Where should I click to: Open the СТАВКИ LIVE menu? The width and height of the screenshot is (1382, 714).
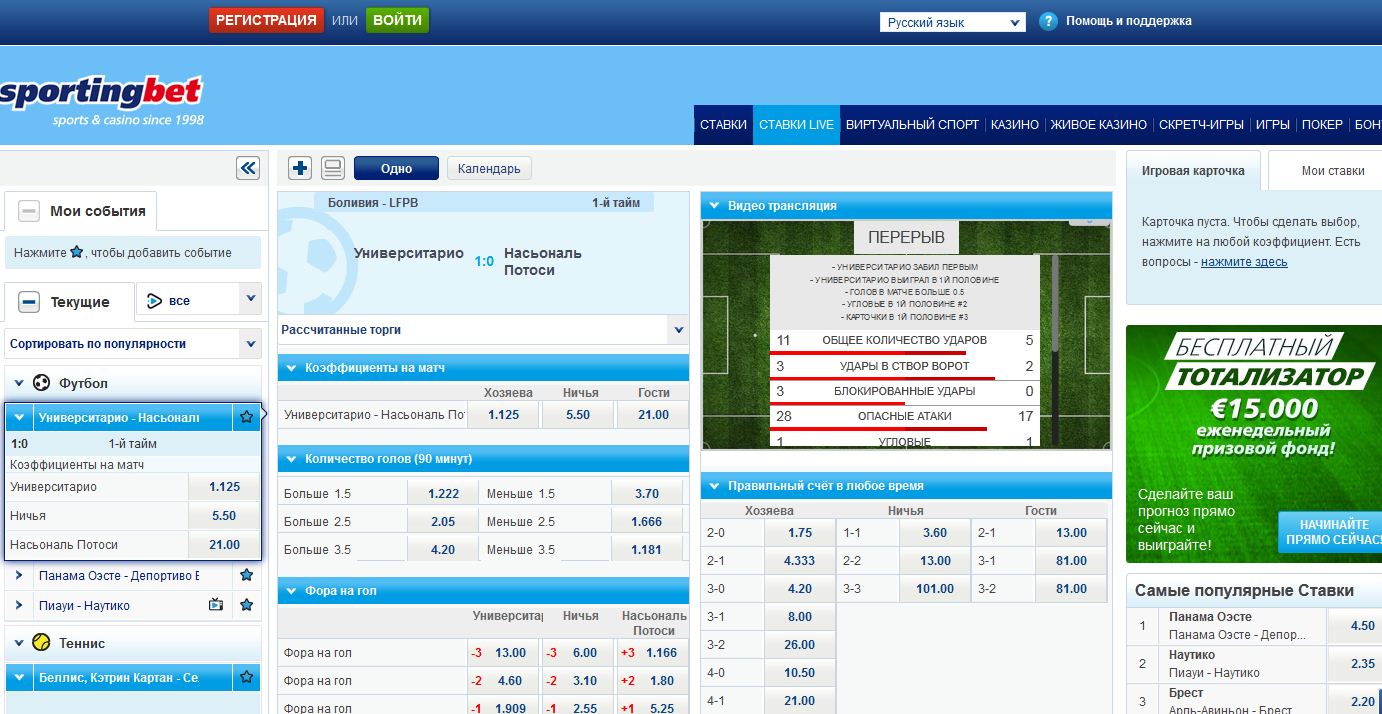pos(796,125)
